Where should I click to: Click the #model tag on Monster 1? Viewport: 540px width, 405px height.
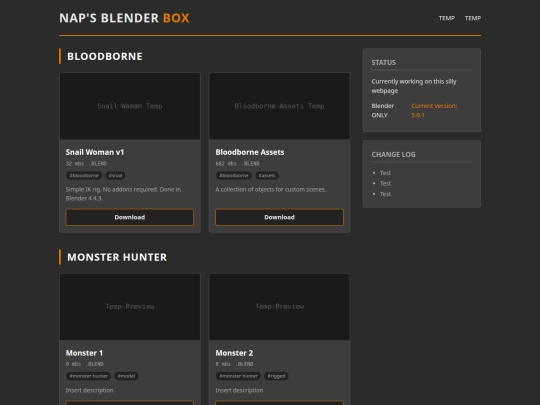pyautogui.click(x=126, y=376)
